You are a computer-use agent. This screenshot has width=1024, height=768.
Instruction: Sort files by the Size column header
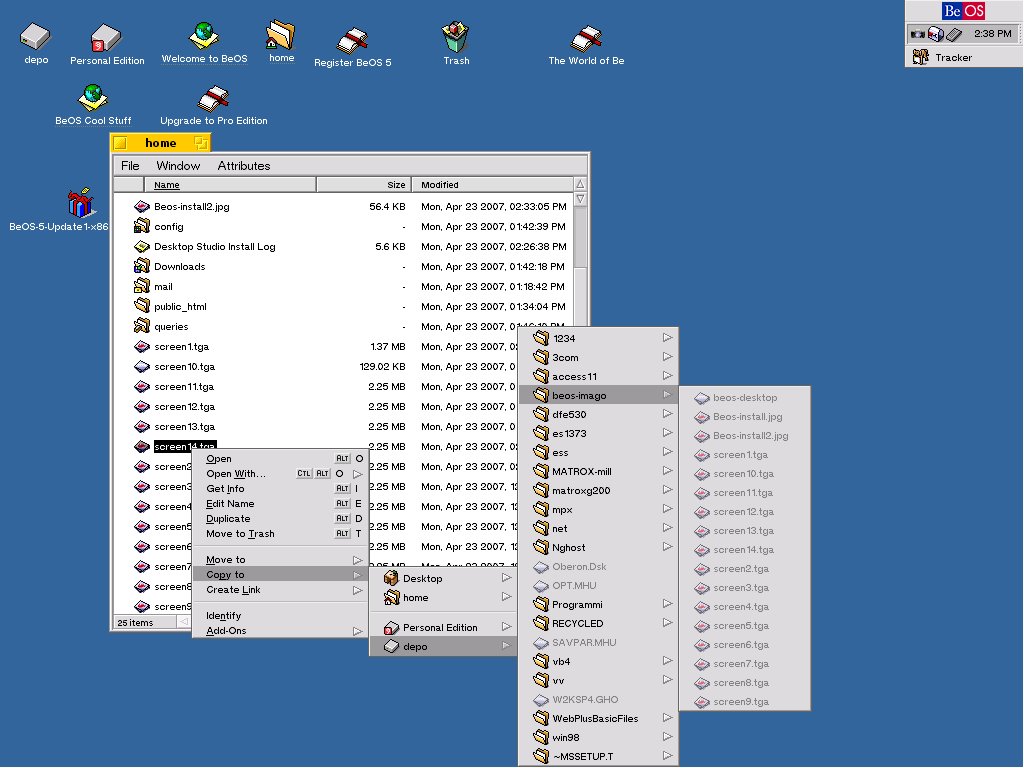[362, 185]
